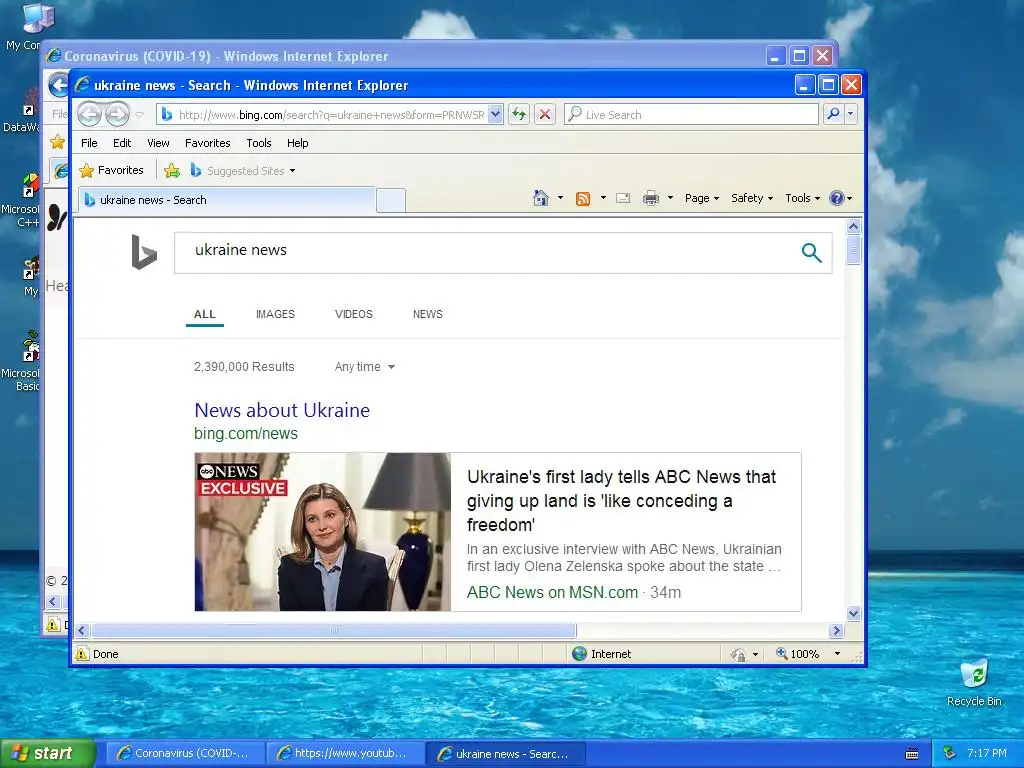Image resolution: width=1024 pixels, height=768 pixels.
Task: Click the 100% zoom level button
Action: click(797, 654)
